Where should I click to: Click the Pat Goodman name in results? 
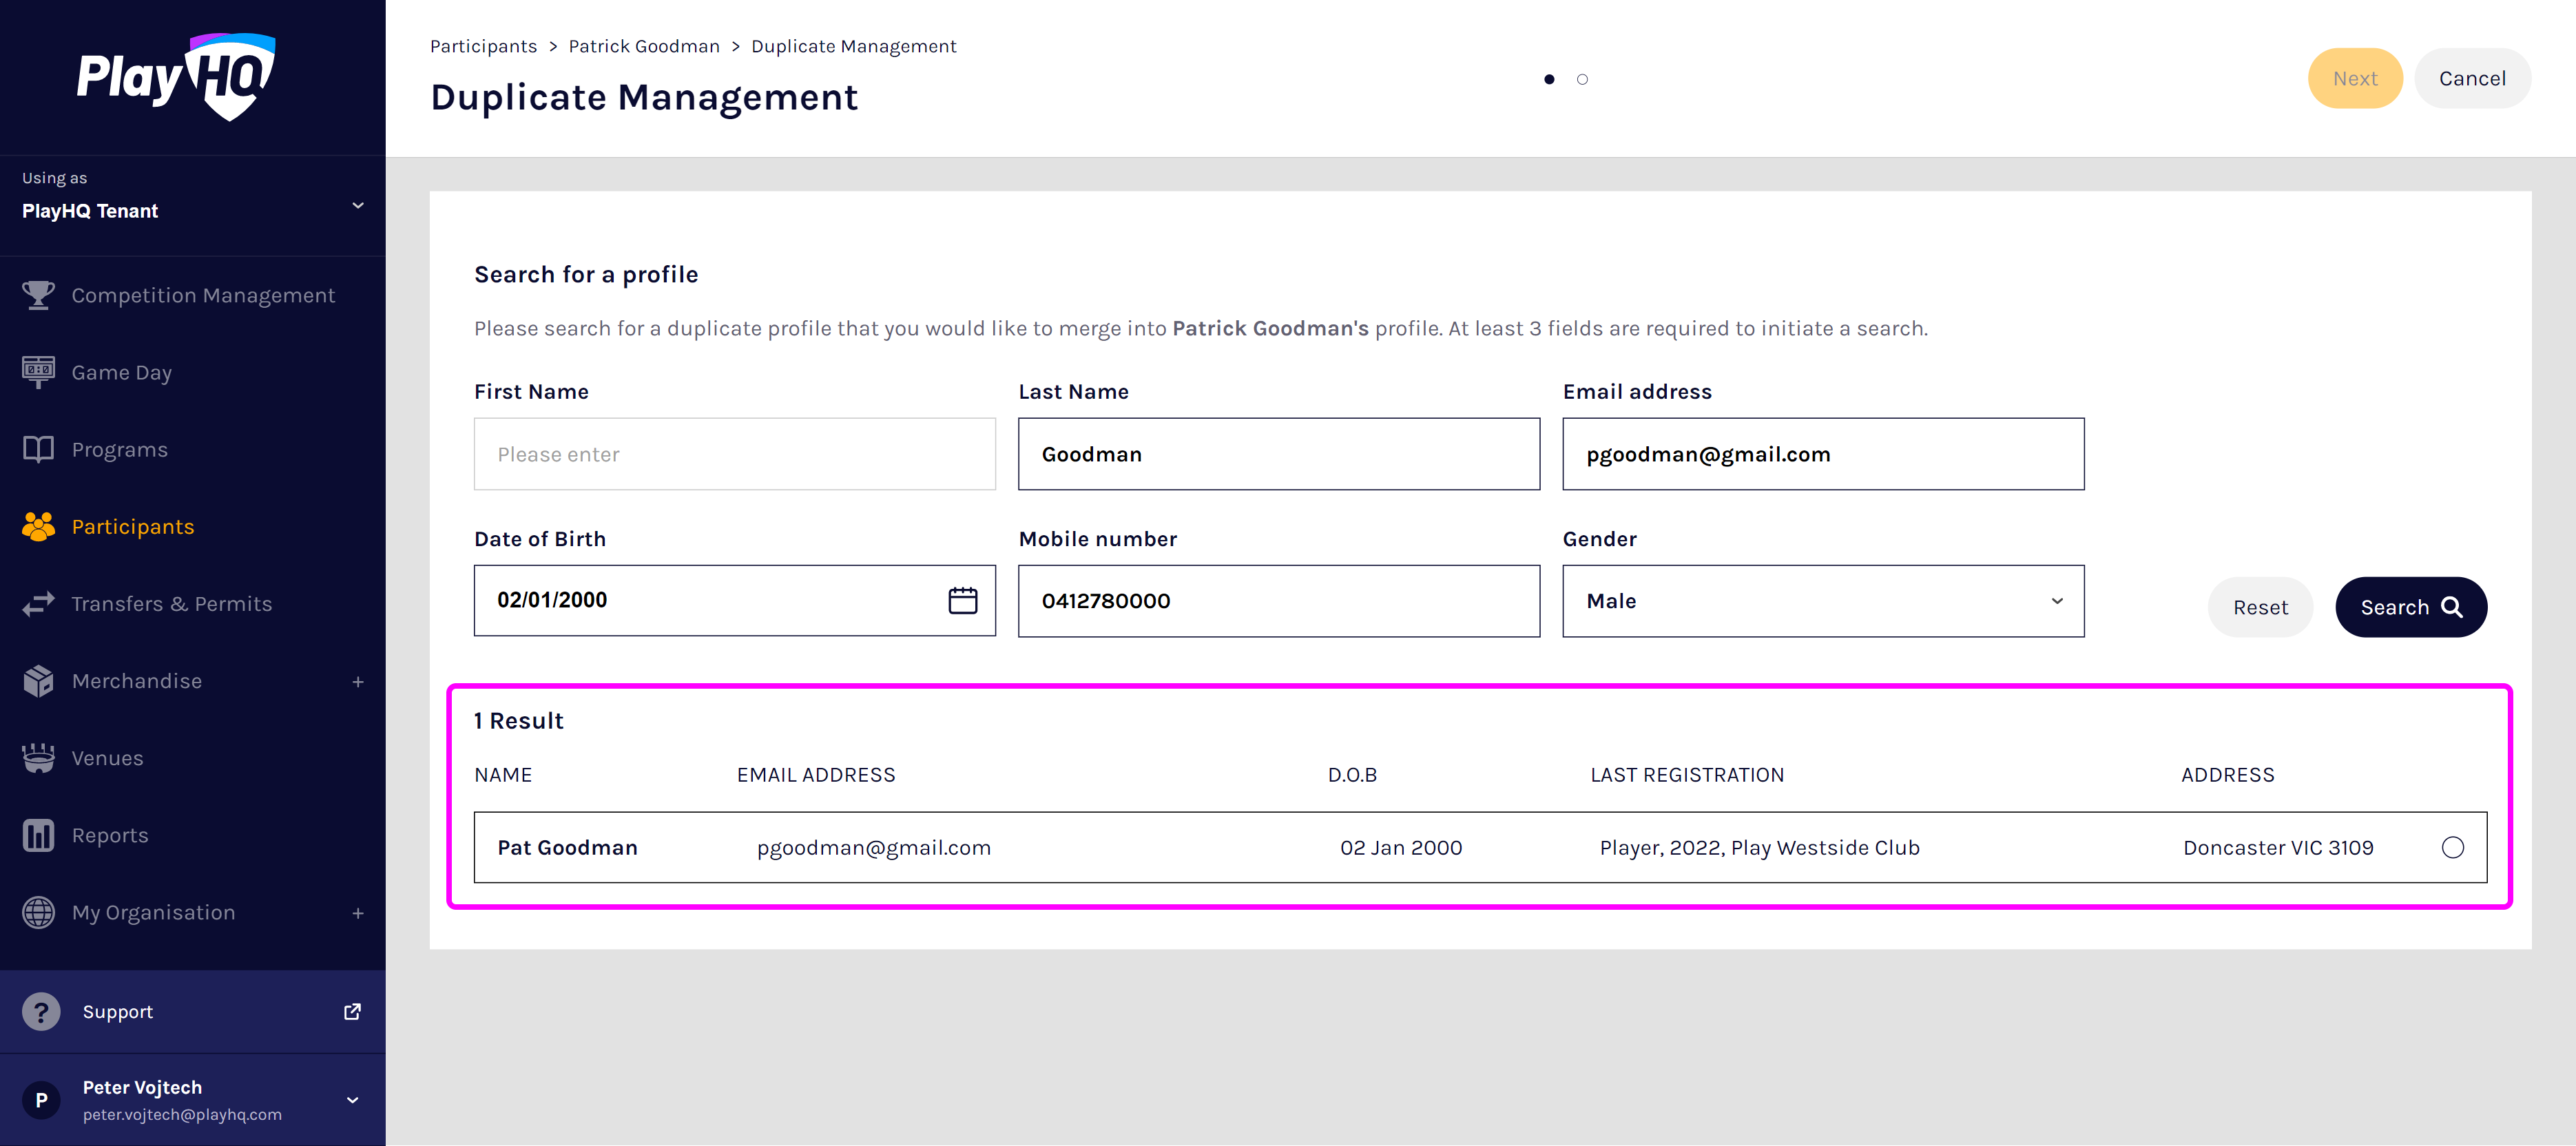pos(567,848)
